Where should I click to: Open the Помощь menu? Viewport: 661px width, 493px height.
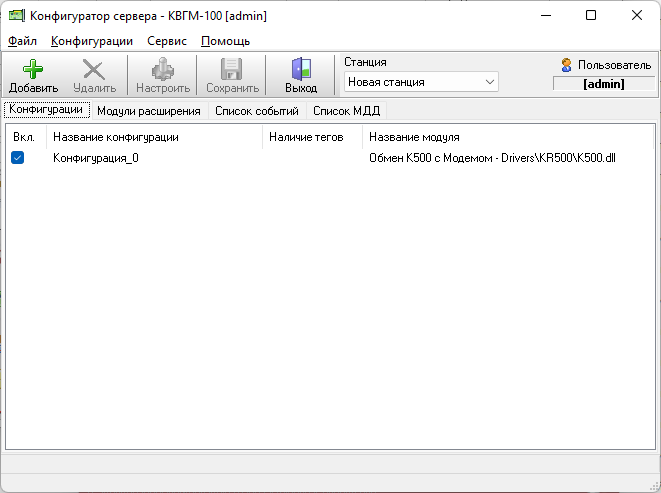[x=225, y=41]
